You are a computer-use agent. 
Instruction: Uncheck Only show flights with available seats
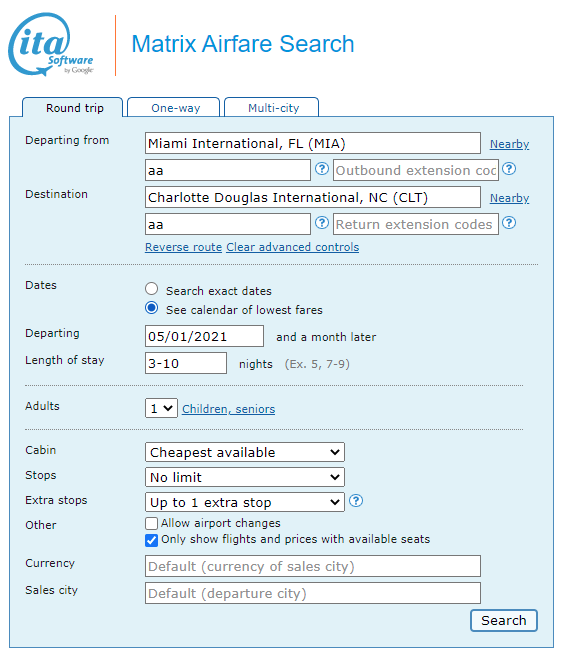click(x=152, y=540)
